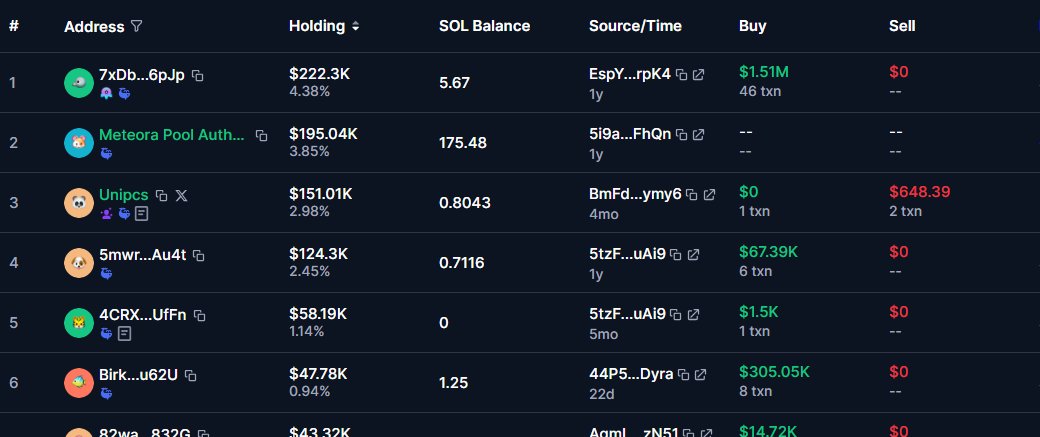Click the note tag under Unipcs
The width and height of the screenshot is (1040, 437).
coord(141,214)
